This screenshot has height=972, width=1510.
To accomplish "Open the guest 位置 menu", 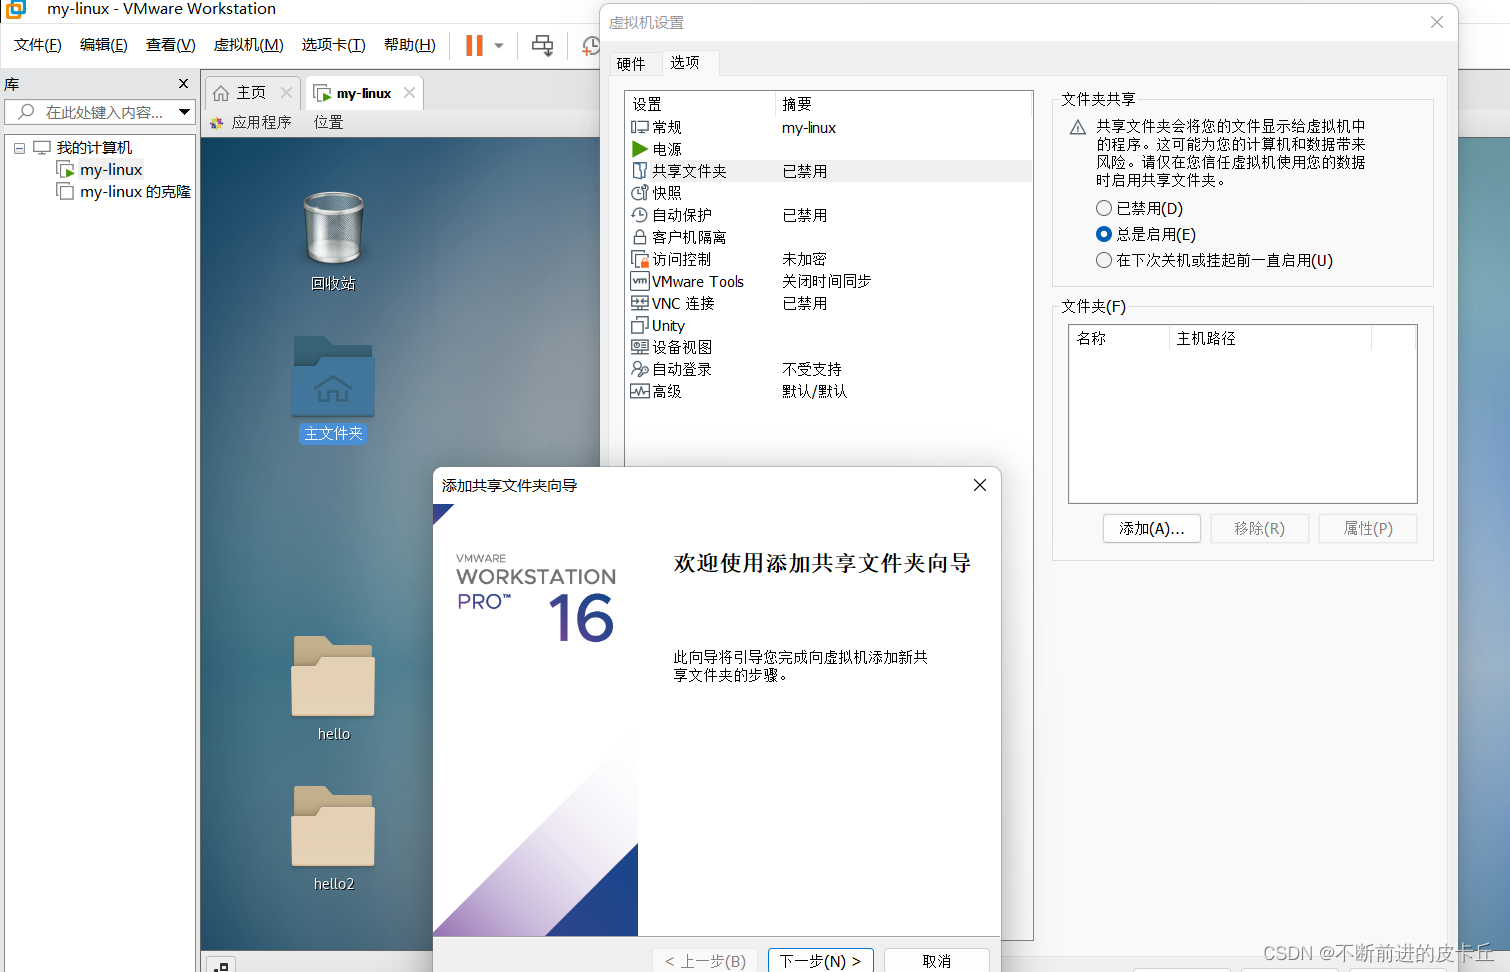I will (328, 122).
